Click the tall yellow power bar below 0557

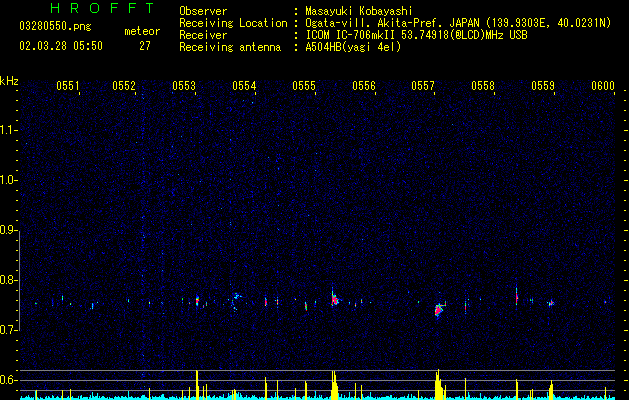coord(438,384)
